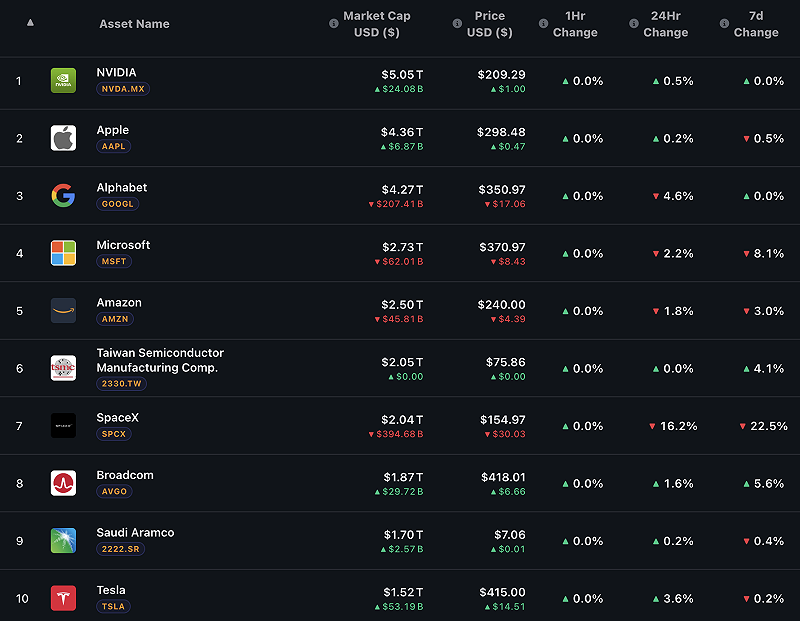Image resolution: width=800 pixels, height=621 pixels.
Task: Sort table by Price USD header
Action: click(x=490, y=24)
